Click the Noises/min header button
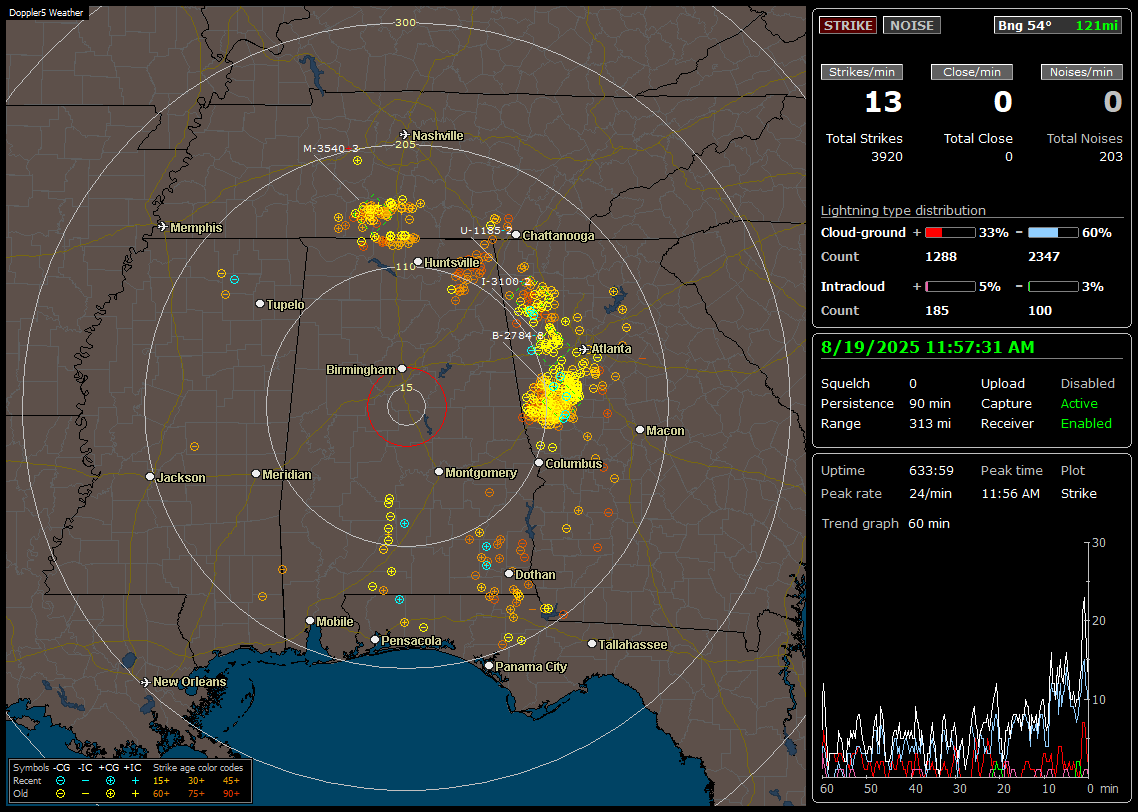The width and height of the screenshot is (1138, 812). (x=1081, y=72)
